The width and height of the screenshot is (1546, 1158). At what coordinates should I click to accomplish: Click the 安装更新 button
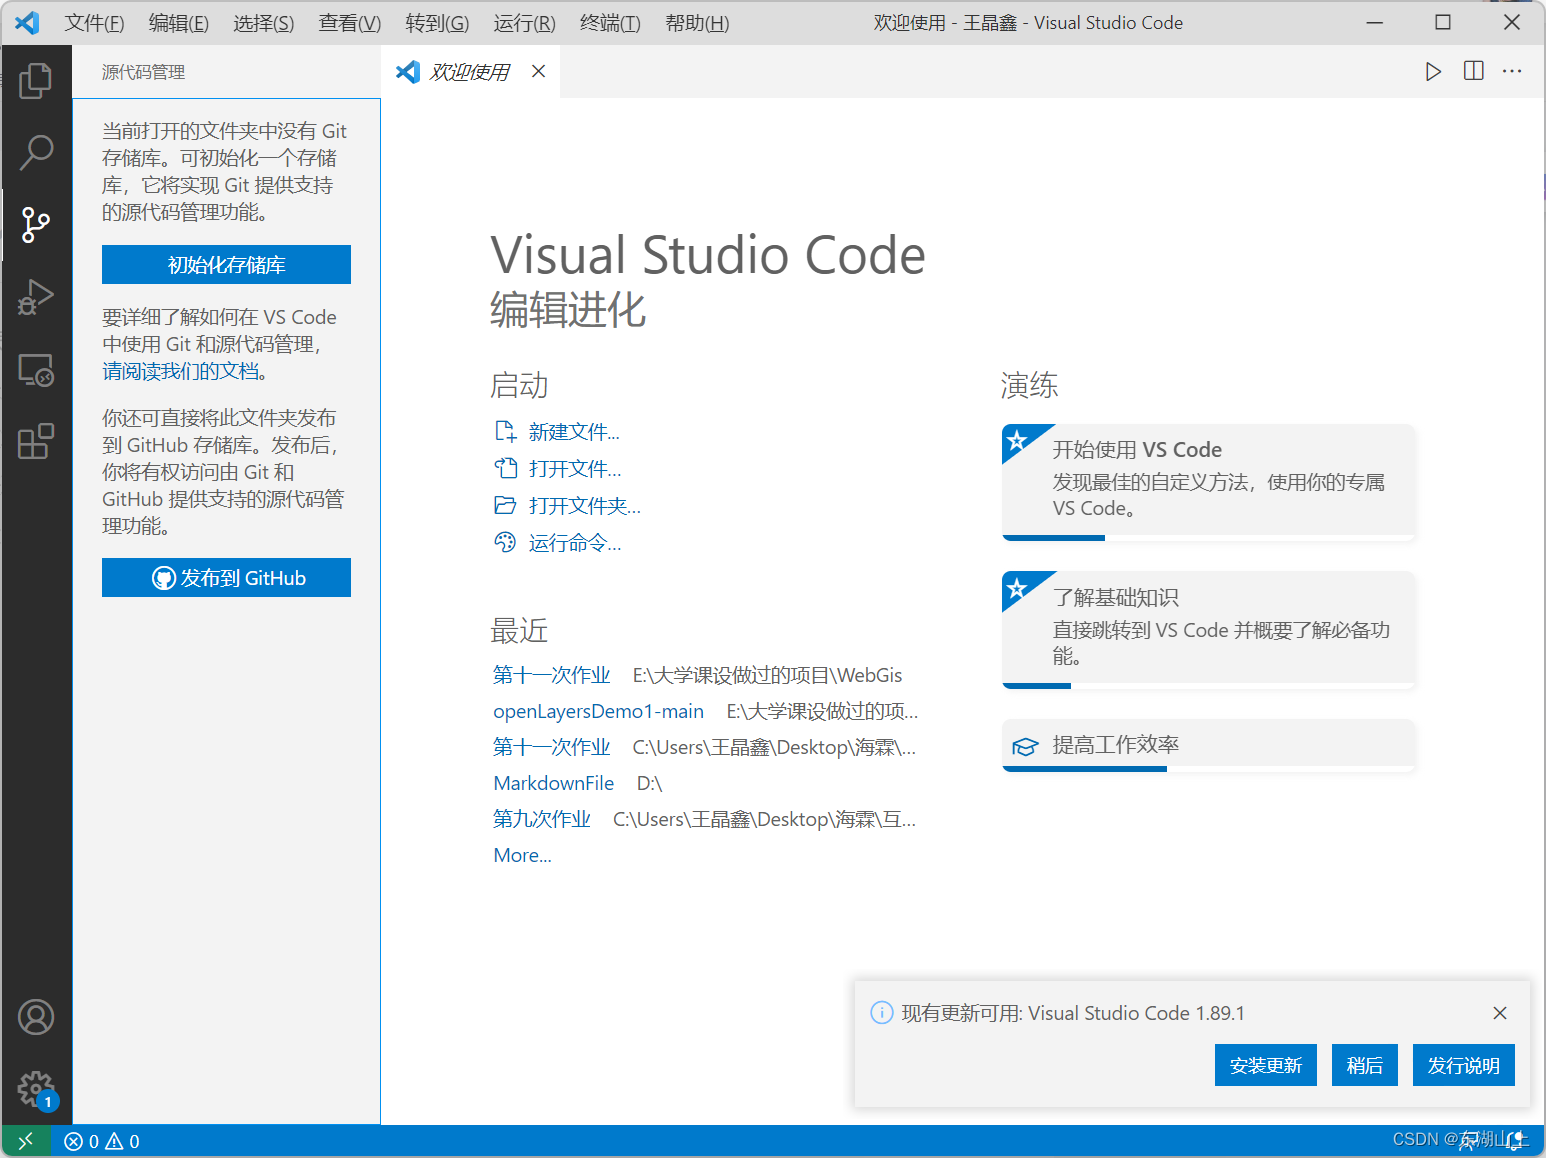click(1265, 1065)
